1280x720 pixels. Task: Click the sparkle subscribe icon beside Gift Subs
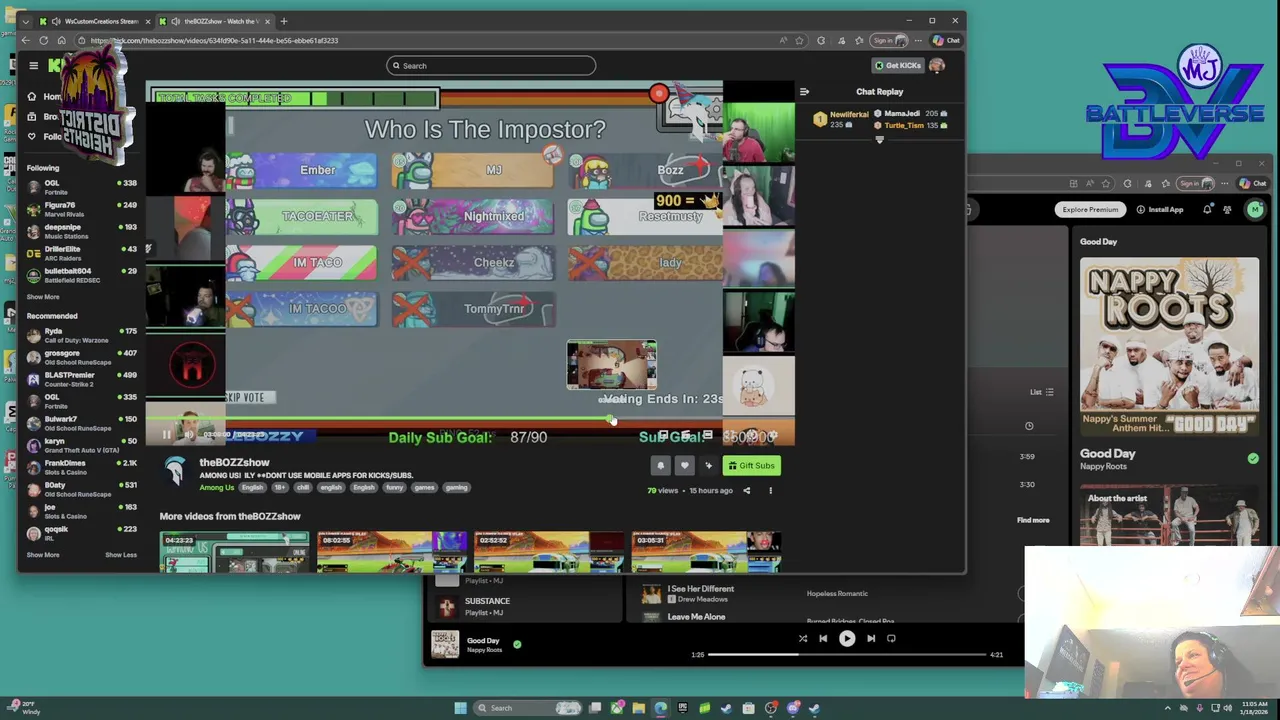(x=708, y=465)
